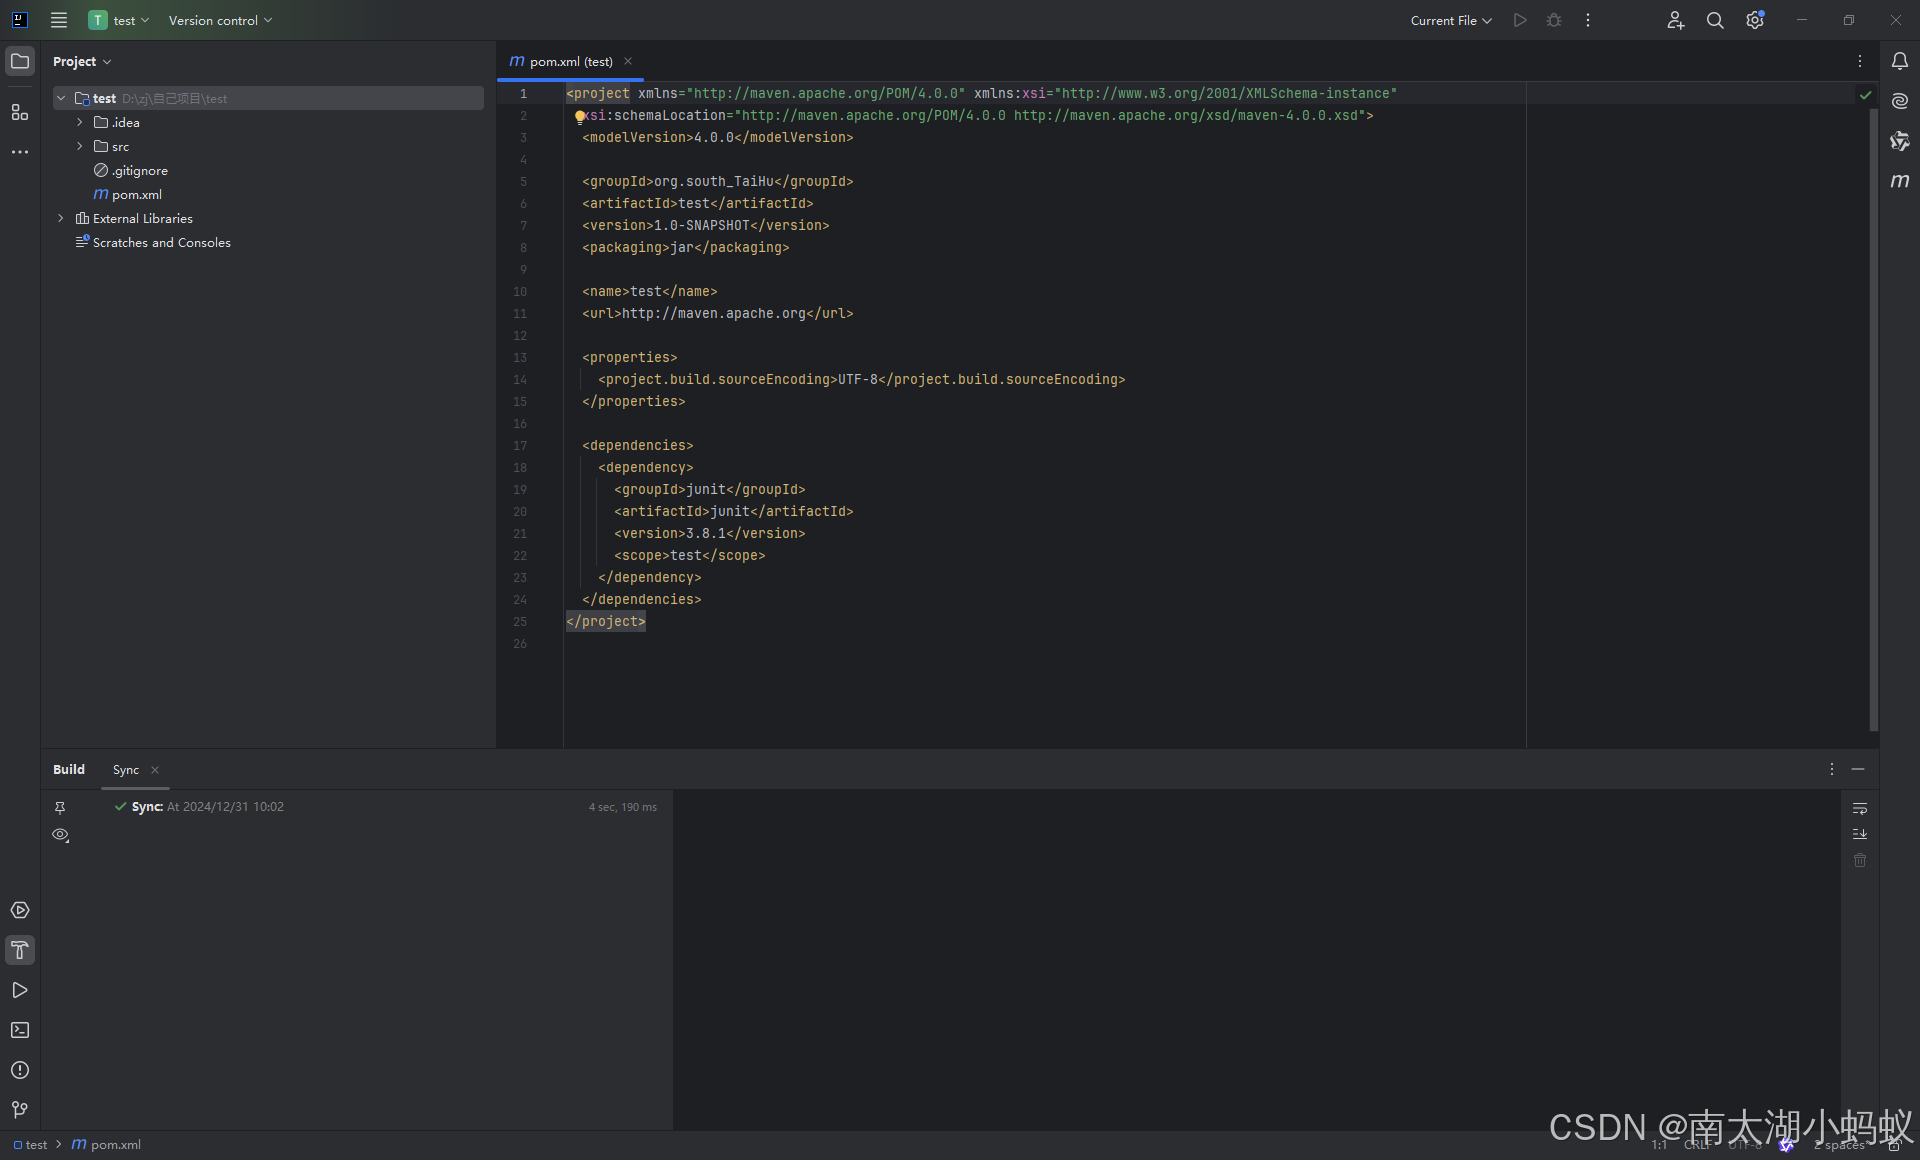Click the pom.xml breadcrumb in status bar
The width and height of the screenshot is (1920, 1160).
point(115,1145)
